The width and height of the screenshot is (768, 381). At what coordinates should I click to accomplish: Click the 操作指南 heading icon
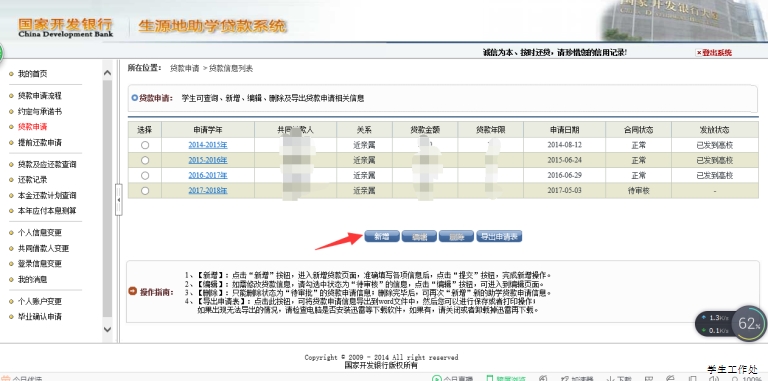pos(132,291)
